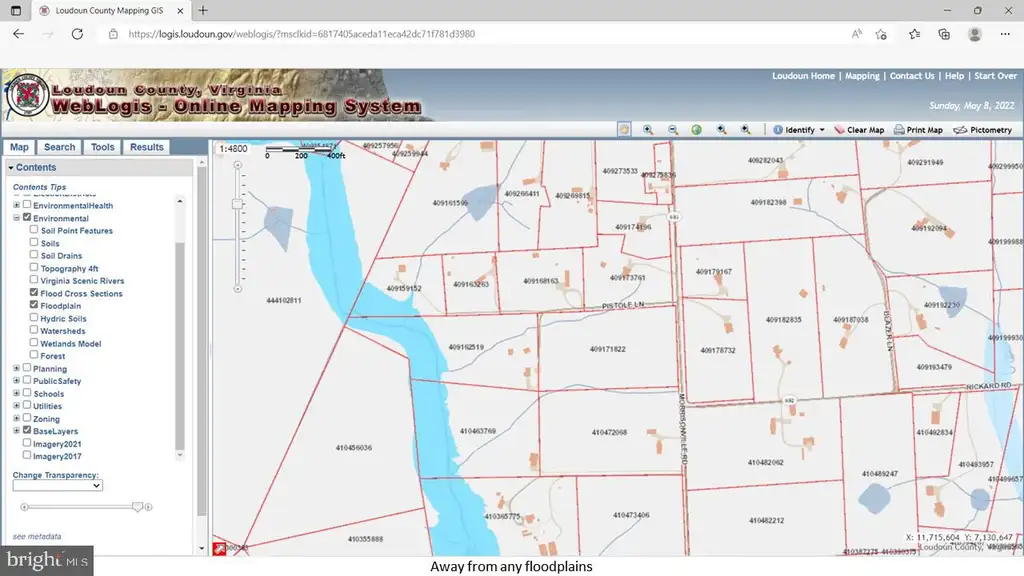Open the Change Transparency dropdown
This screenshot has height=576, width=1024.
[x=57, y=485]
